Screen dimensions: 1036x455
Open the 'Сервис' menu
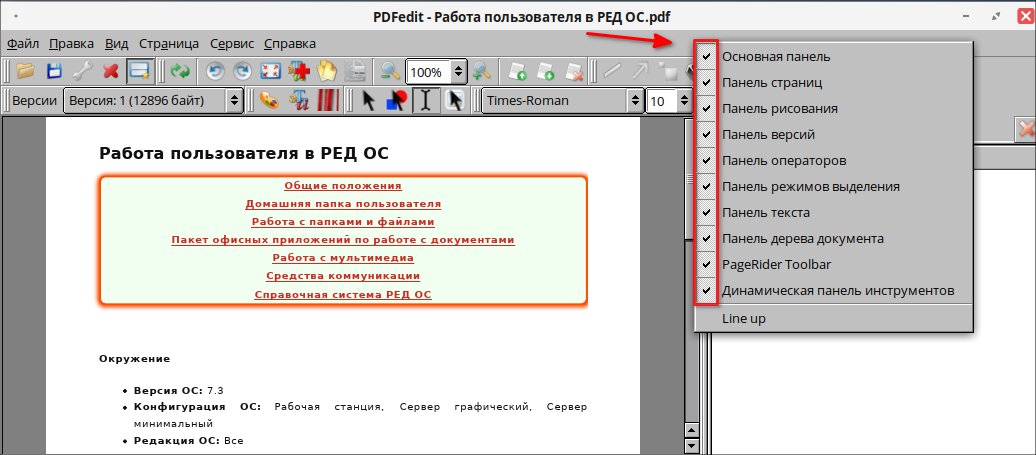pos(232,44)
